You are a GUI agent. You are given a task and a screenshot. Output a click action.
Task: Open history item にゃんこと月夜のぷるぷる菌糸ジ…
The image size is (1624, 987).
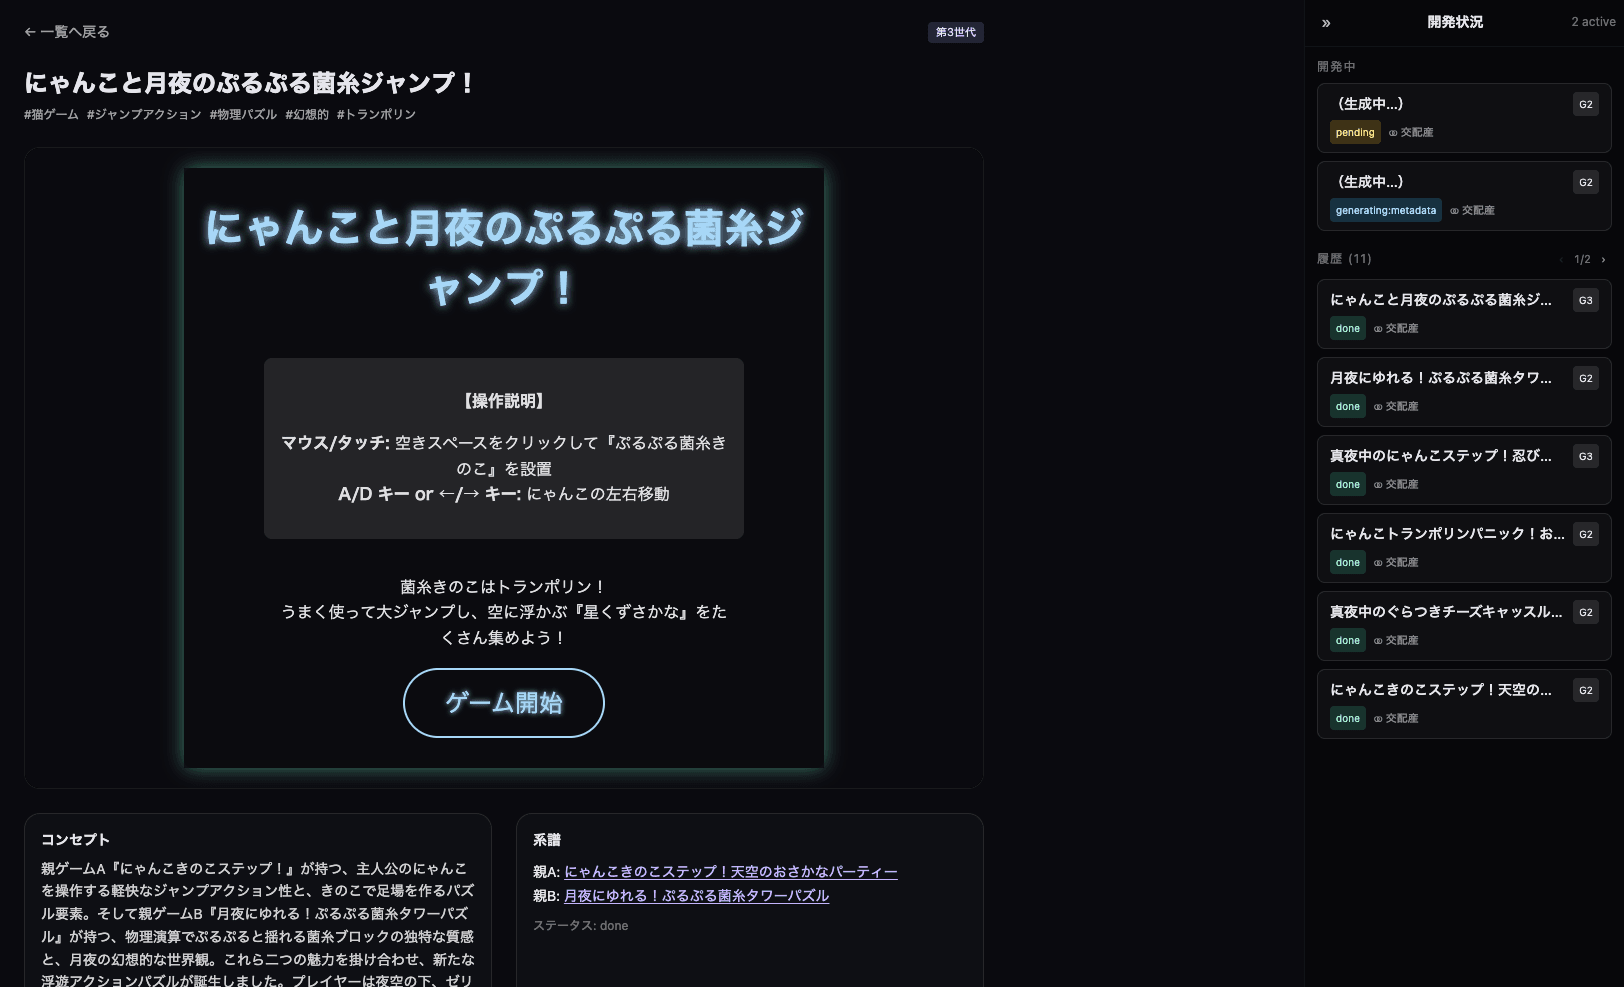pos(1440,300)
